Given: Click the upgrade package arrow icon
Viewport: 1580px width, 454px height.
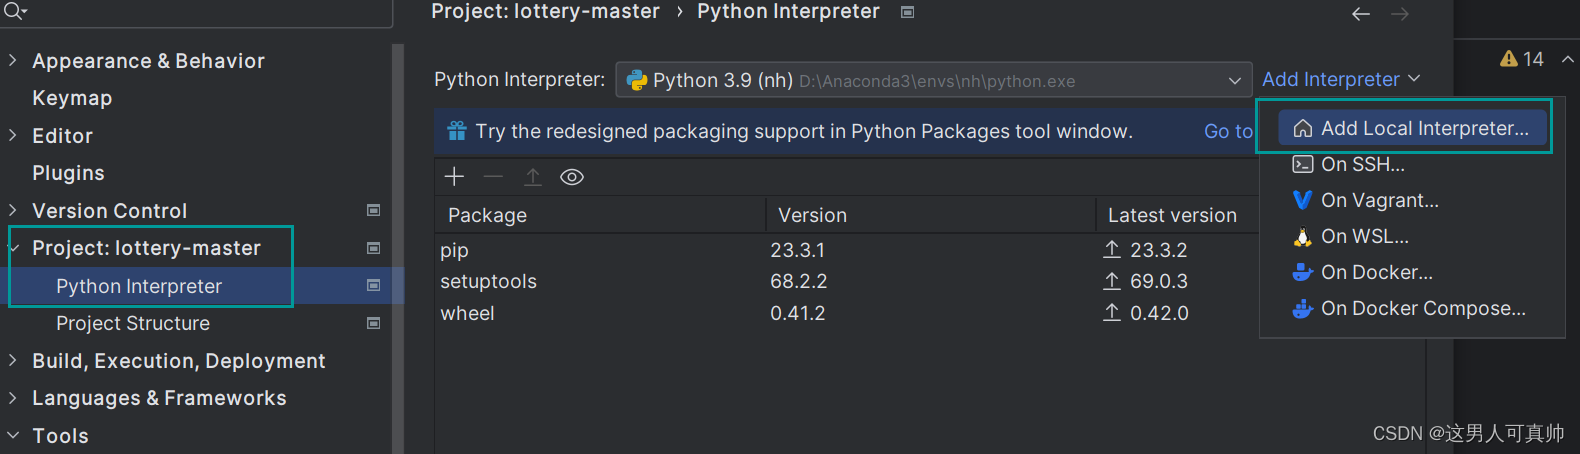Looking at the screenshot, I should click(533, 177).
